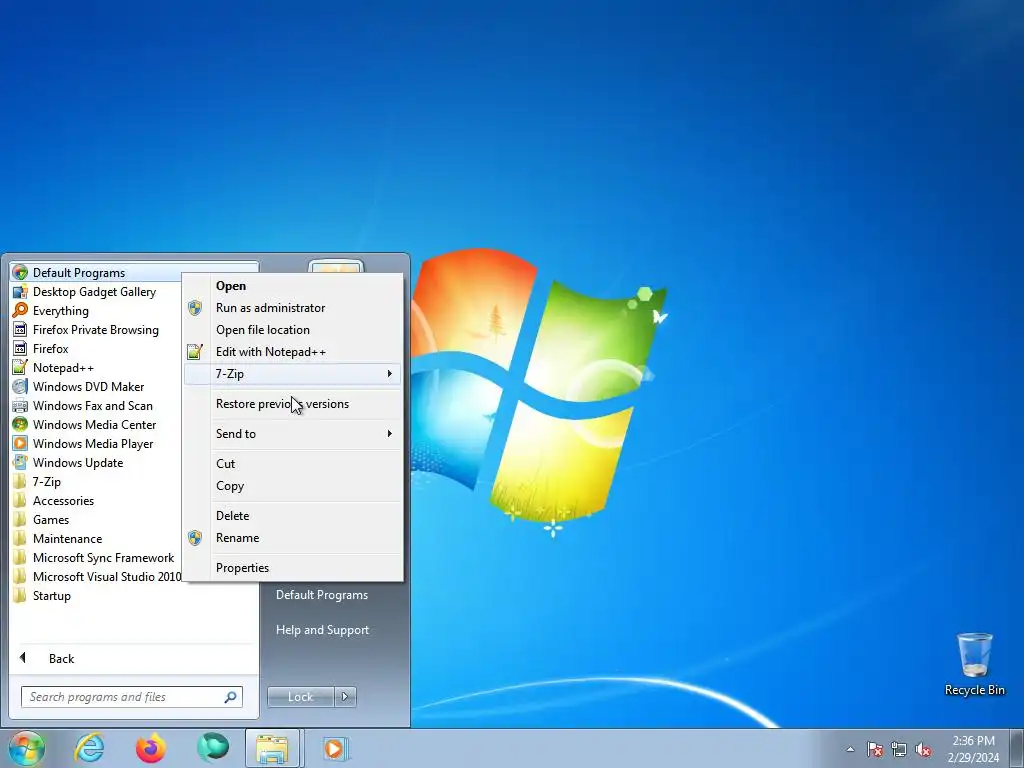
Task: Click the Lock button
Action: click(x=301, y=697)
